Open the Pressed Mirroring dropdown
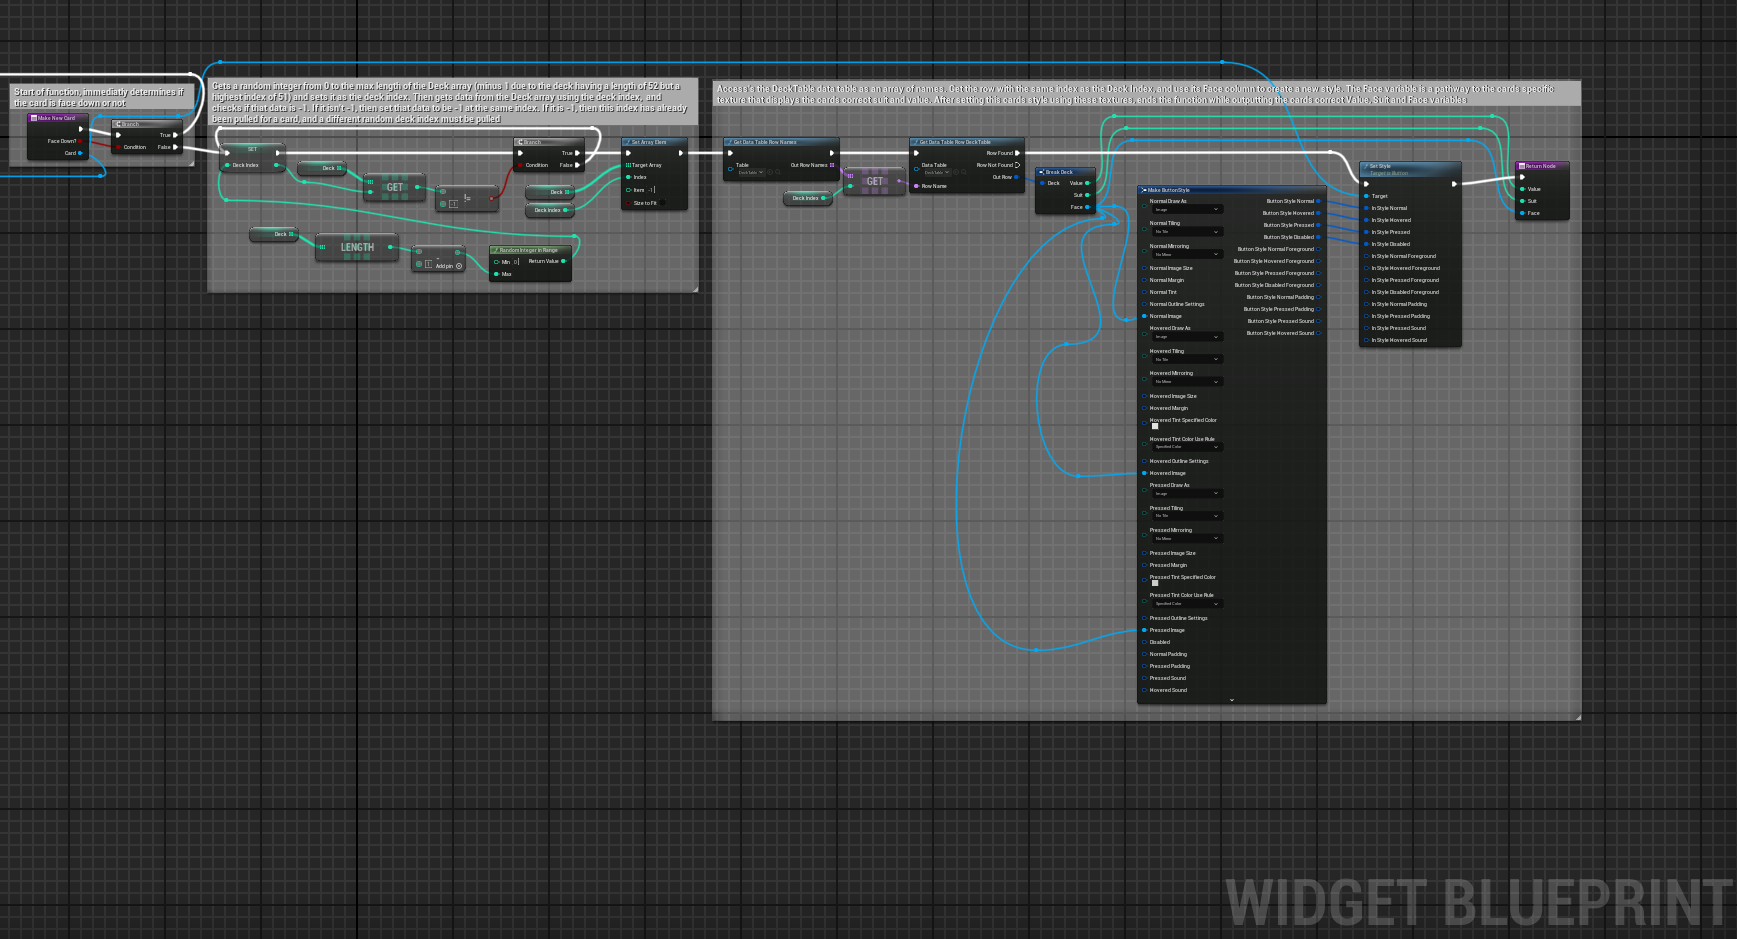Image resolution: width=1737 pixels, height=939 pixels. coord(1186,539)
